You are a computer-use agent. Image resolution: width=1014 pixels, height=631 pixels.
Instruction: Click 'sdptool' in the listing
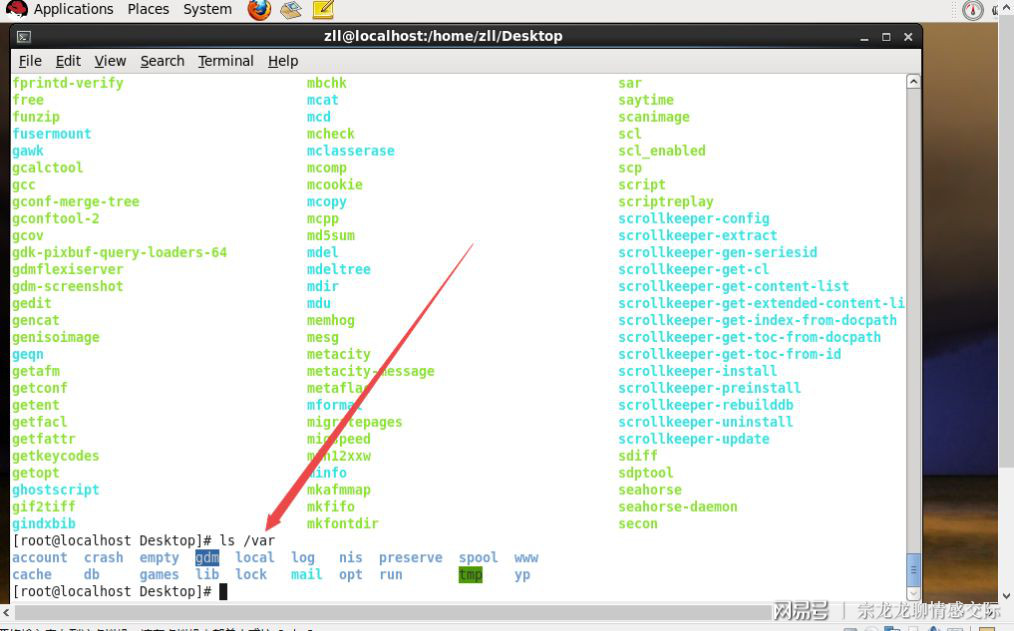[645, 473]
